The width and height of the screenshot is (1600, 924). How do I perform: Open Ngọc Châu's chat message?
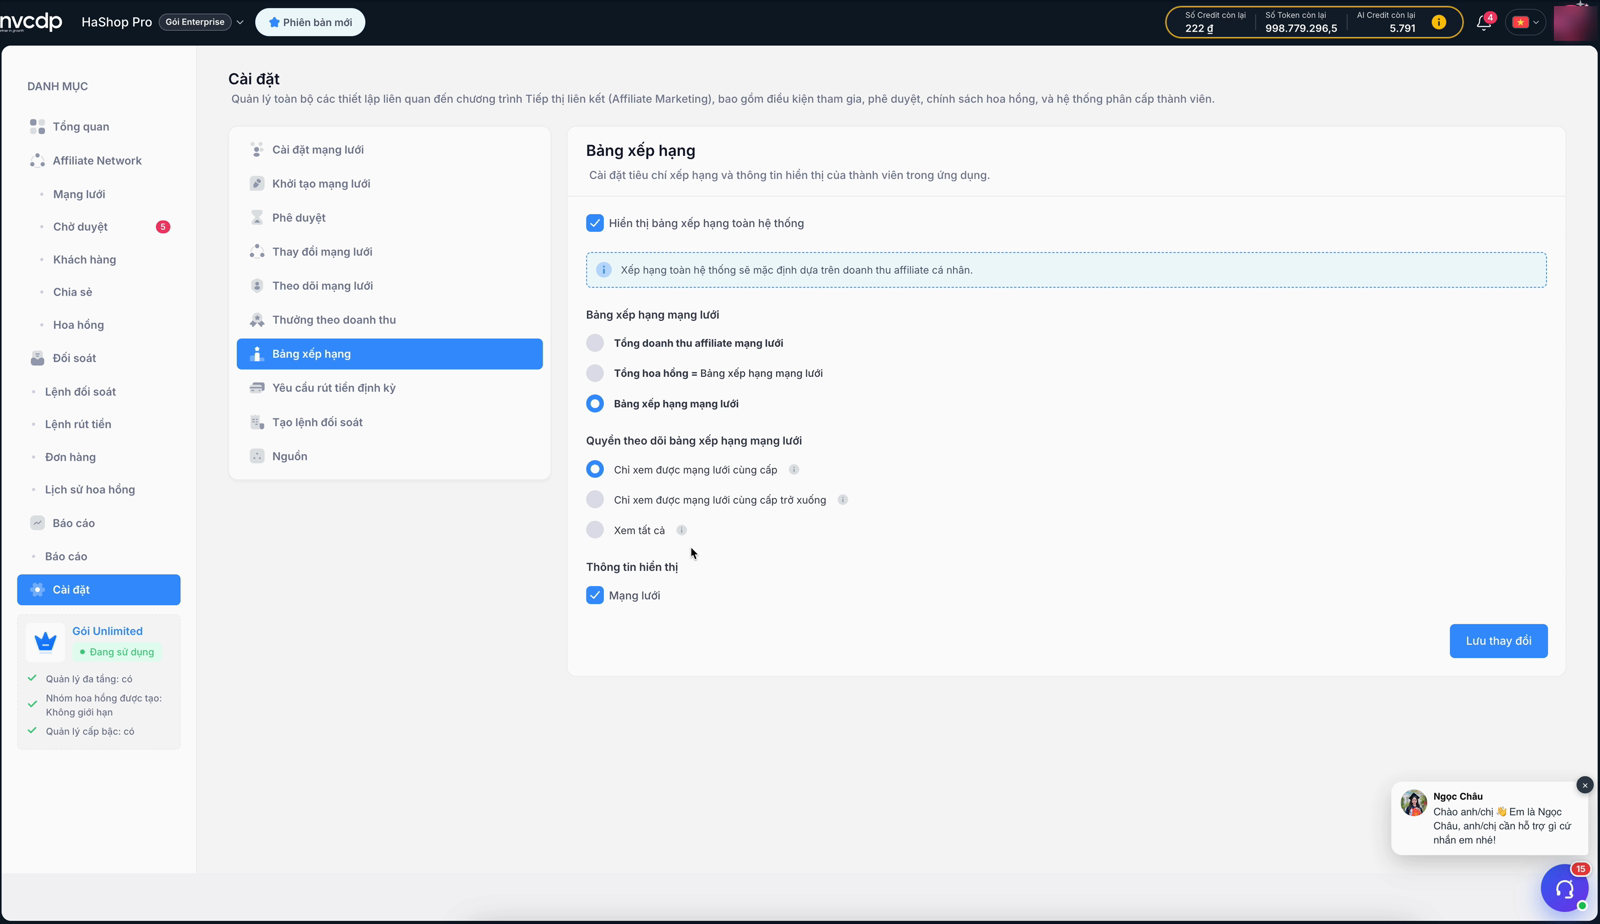point(1489,818)
